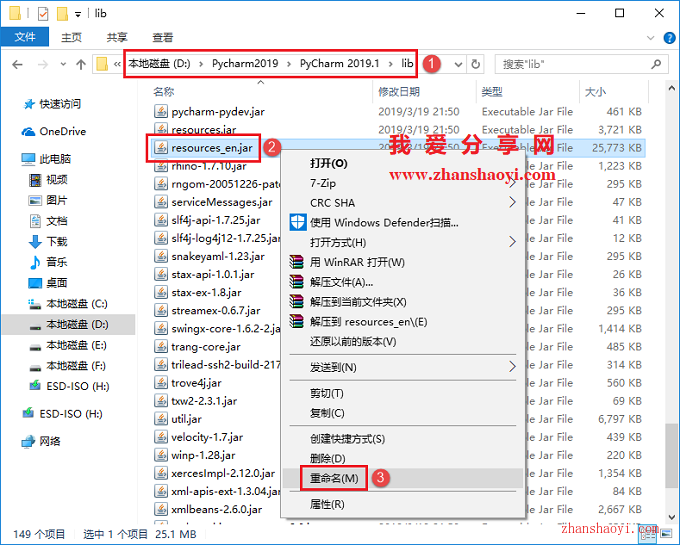Click the Desktop icon in sidebar
The width and height of the screenshot is (680, 545).
tap(35, 283)
